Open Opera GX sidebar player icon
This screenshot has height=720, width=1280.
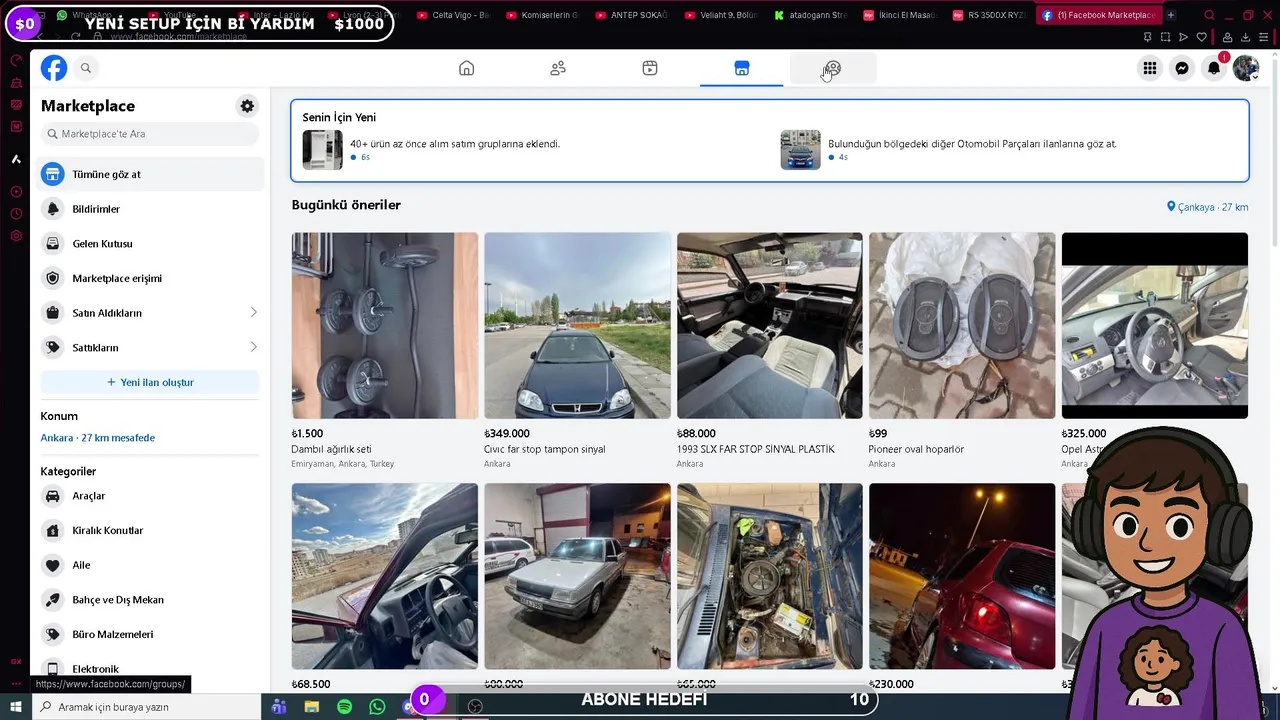pos(16,192)
